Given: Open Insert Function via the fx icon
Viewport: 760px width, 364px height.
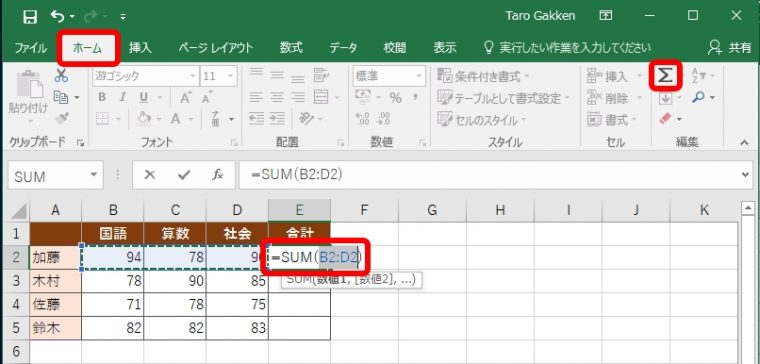Looking at the screenshot, I should click(x=217, y=175).
